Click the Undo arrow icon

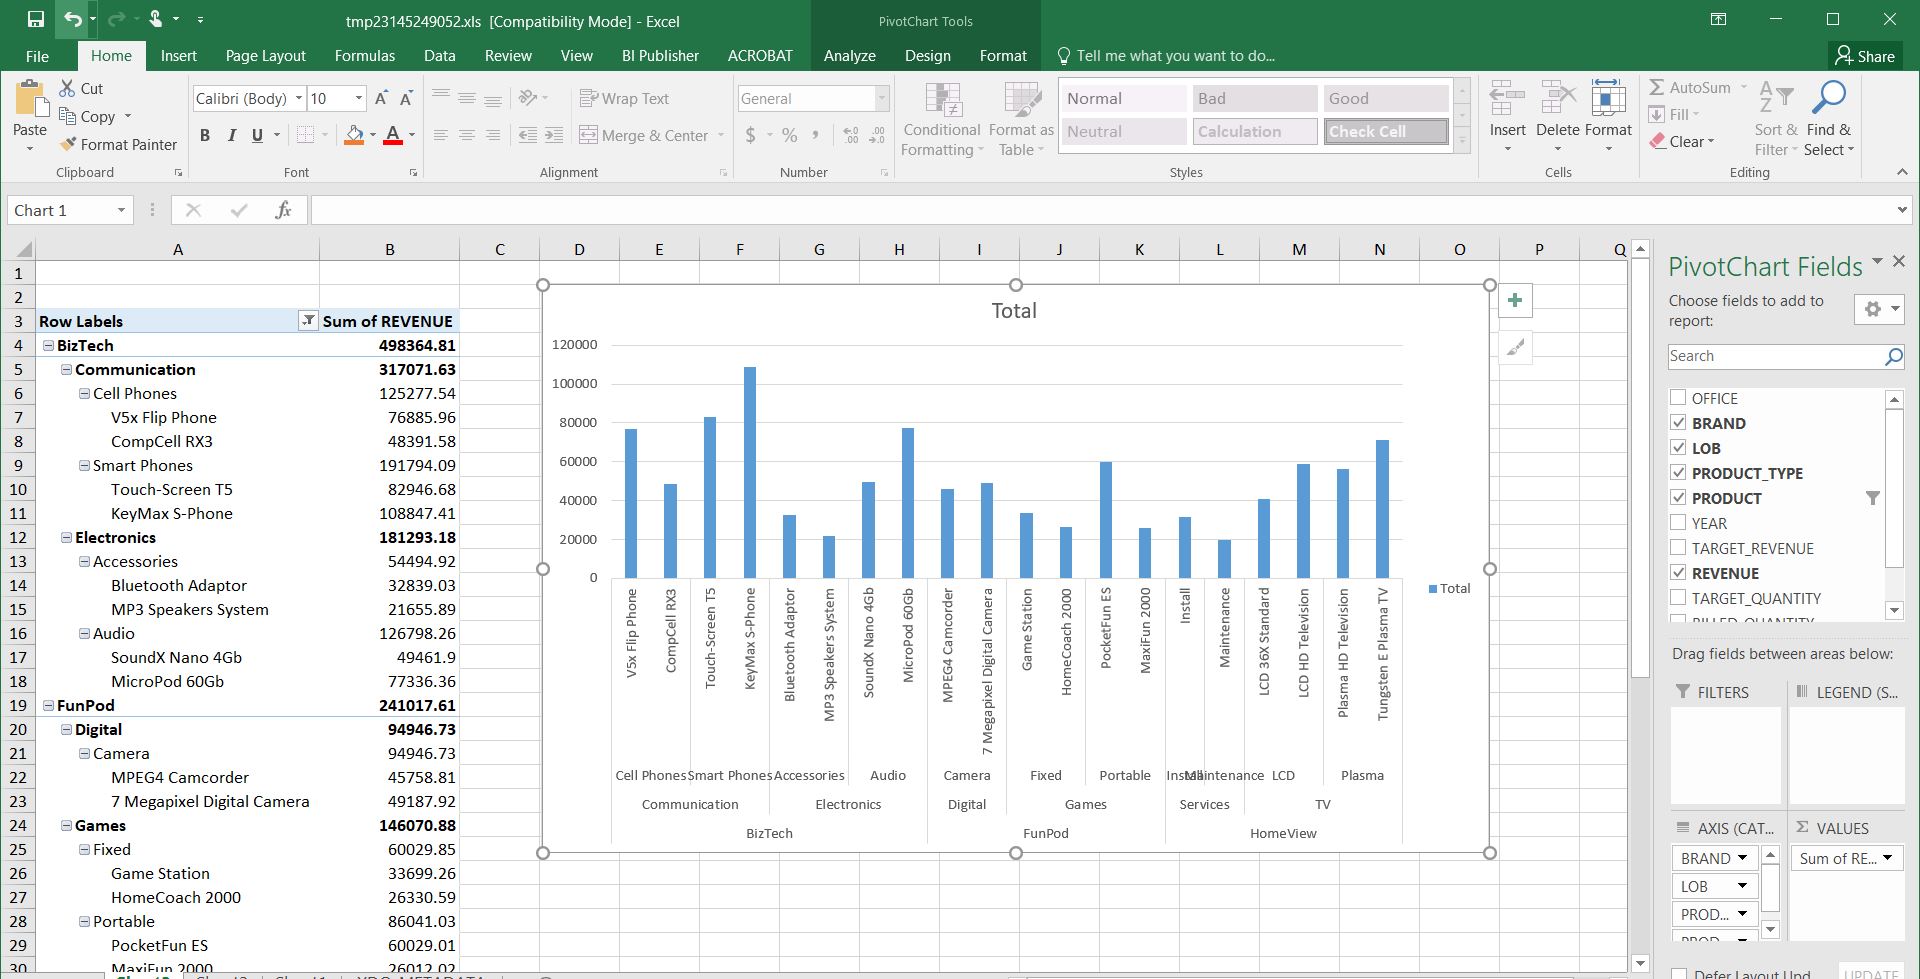tap(71, 19)
